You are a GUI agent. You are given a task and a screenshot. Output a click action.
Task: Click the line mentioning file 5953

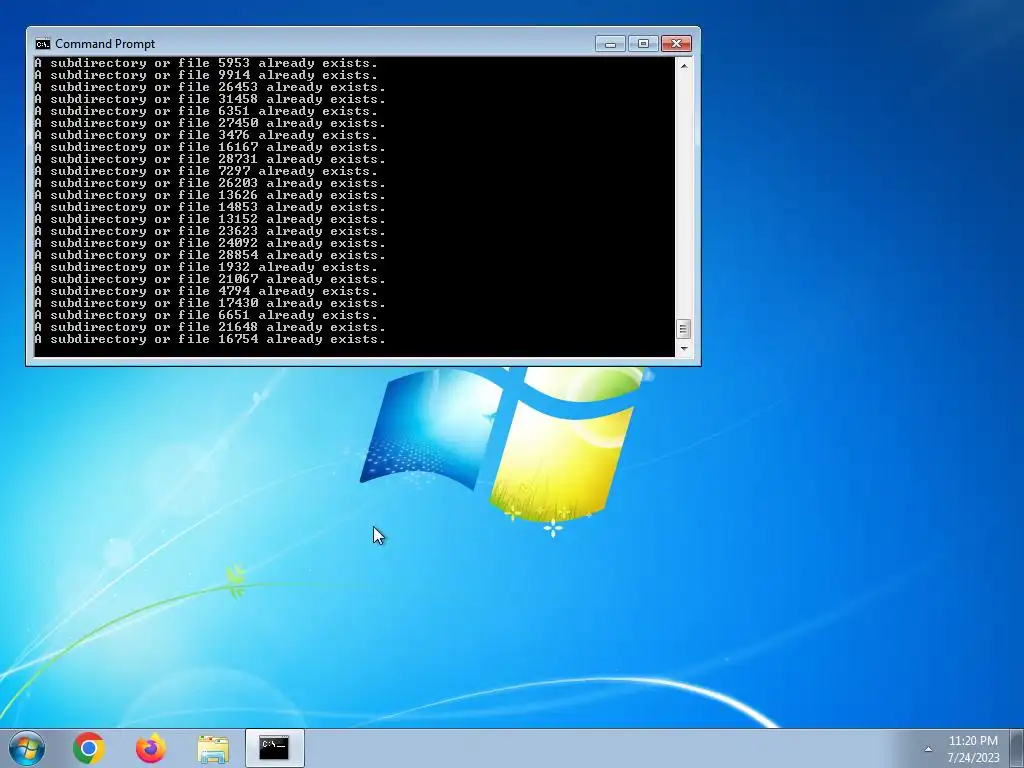click(206, 63)
